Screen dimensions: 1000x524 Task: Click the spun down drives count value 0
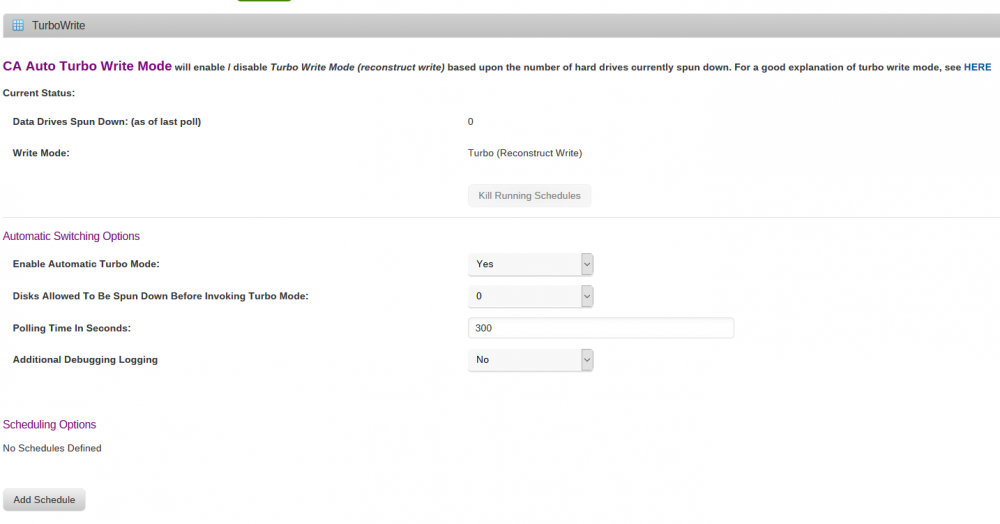click(471, 122)
